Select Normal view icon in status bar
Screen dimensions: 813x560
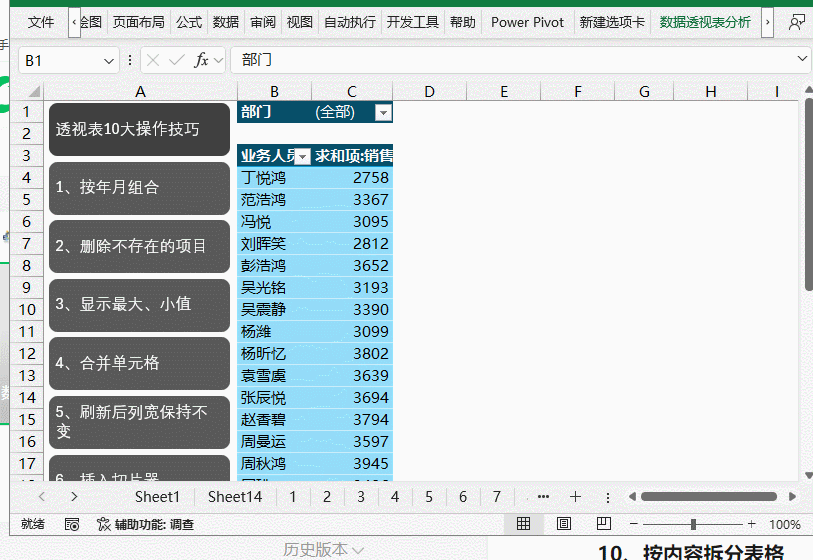tap(523, 524)
